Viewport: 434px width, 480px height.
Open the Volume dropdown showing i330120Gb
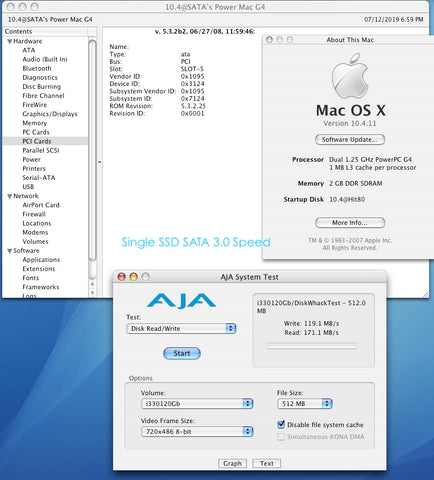[197, 404]
